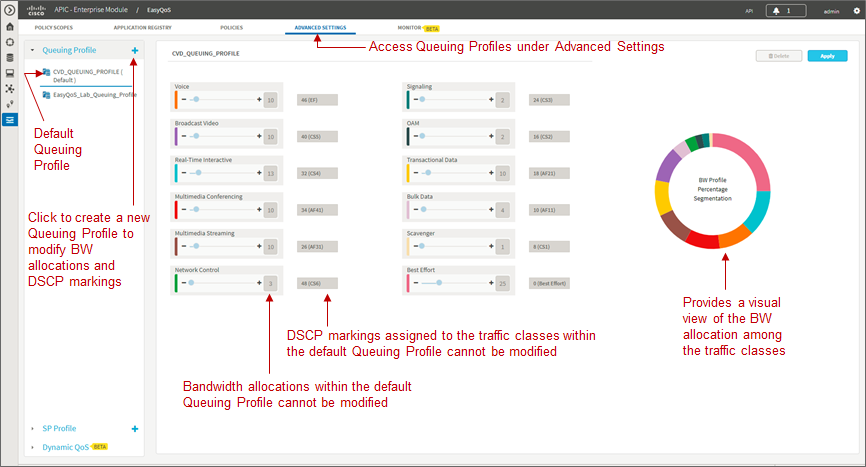This screenshot has width=866, height=467.
Task: Add a new SP Profile with plus
Action: [x=135, y=429]
